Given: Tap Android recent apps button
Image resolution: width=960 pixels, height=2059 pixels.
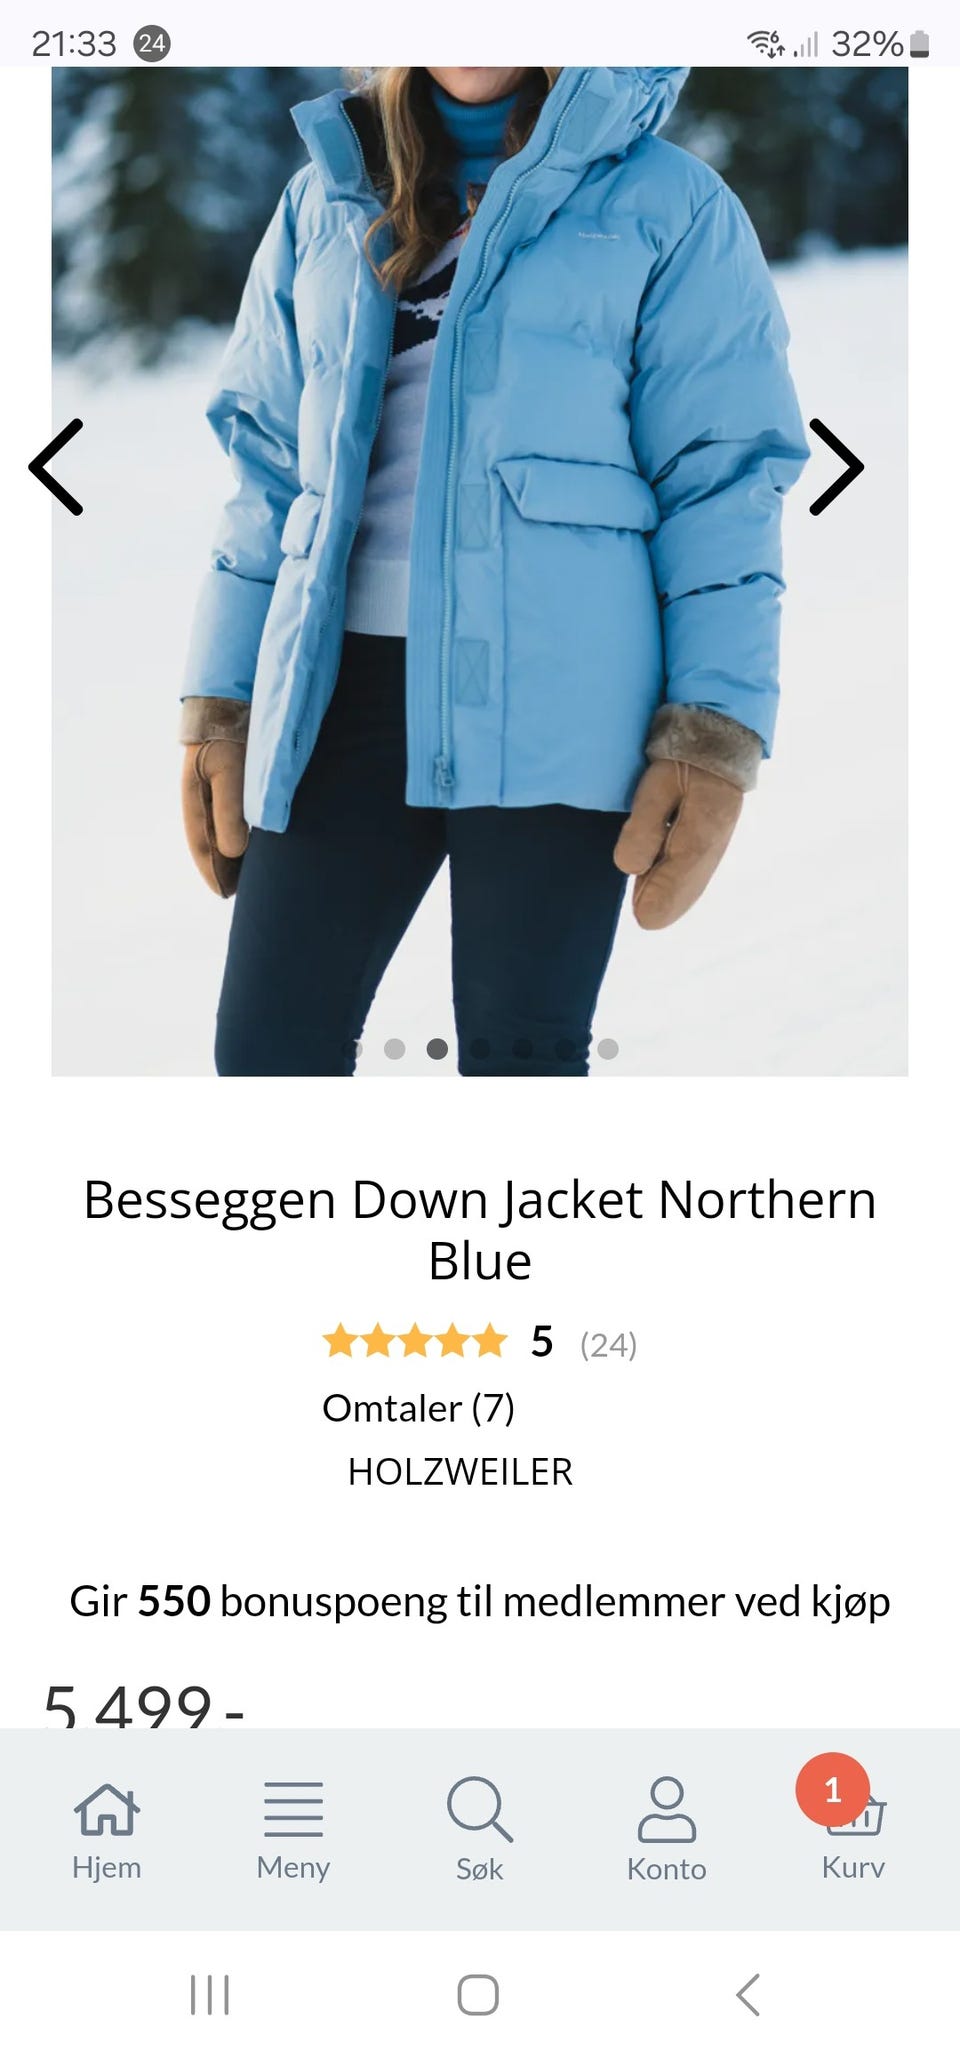Looking at the screenshot, I should 209,1994.
